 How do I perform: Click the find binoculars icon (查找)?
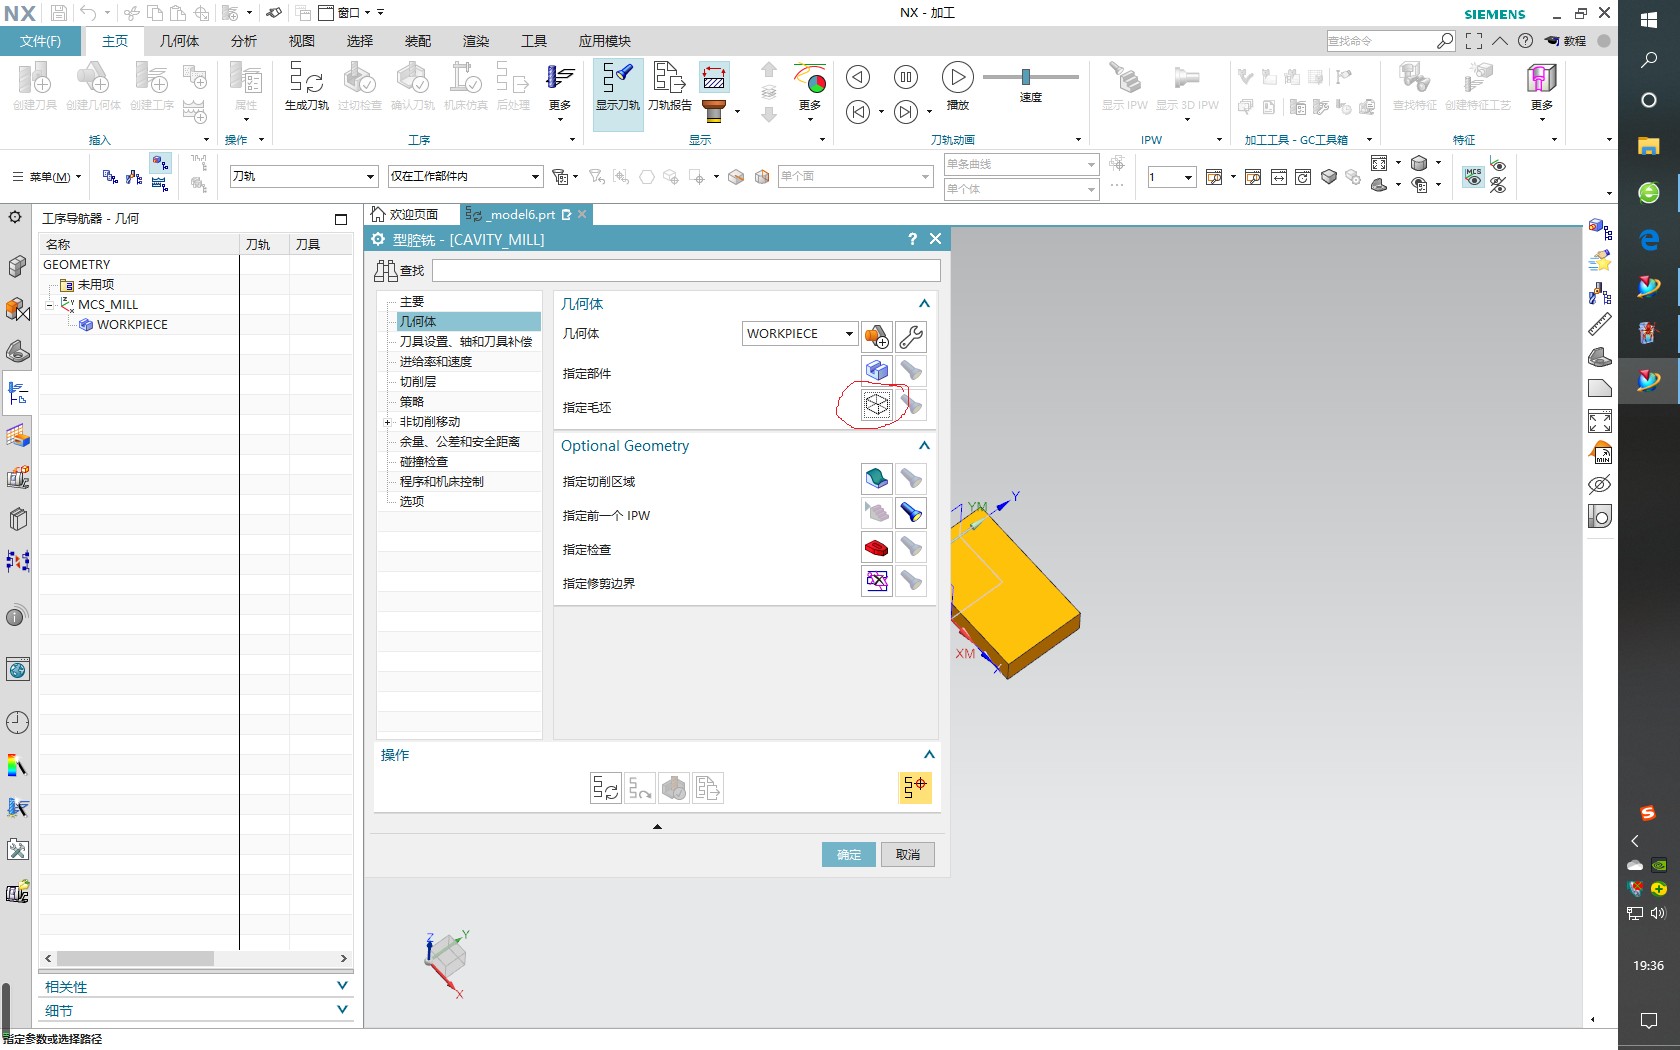point(386,270)
